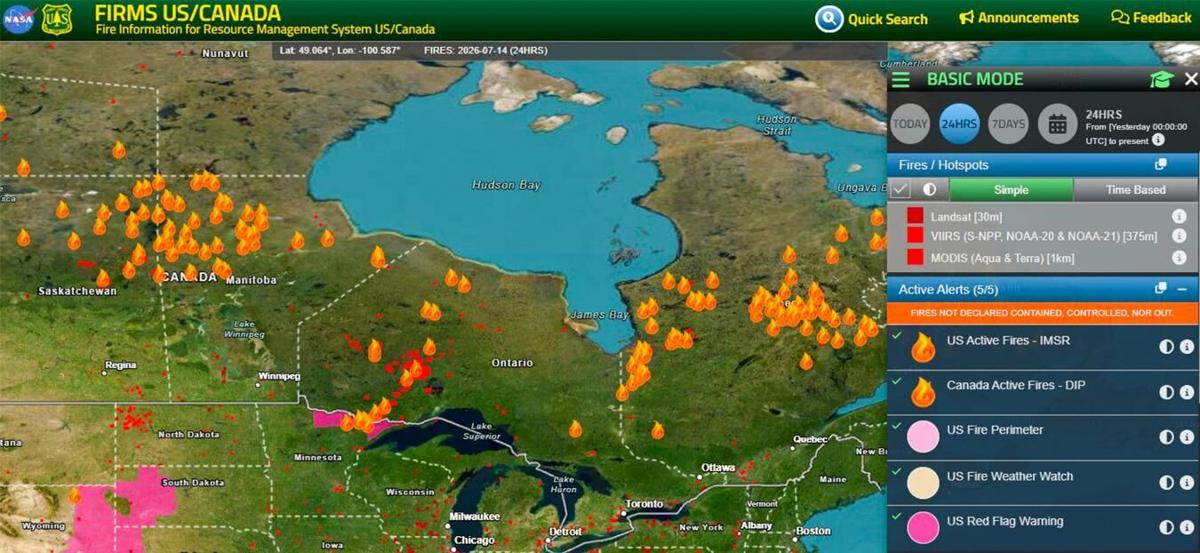Screen dimensions: 1200x553
Task: Open Quick Search magnifier icon
Action: point(829,19)
